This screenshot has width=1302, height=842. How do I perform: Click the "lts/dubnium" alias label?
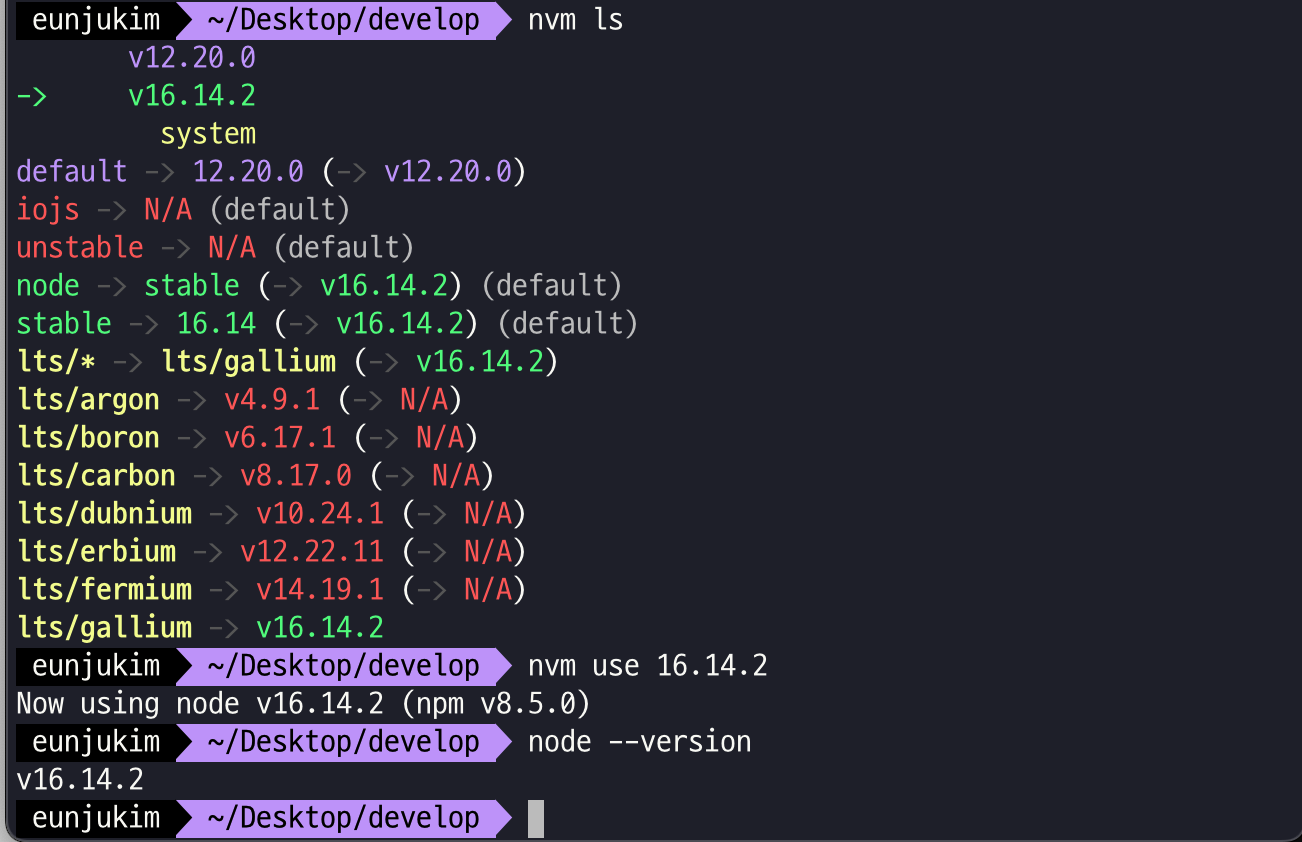coord(104,514)
